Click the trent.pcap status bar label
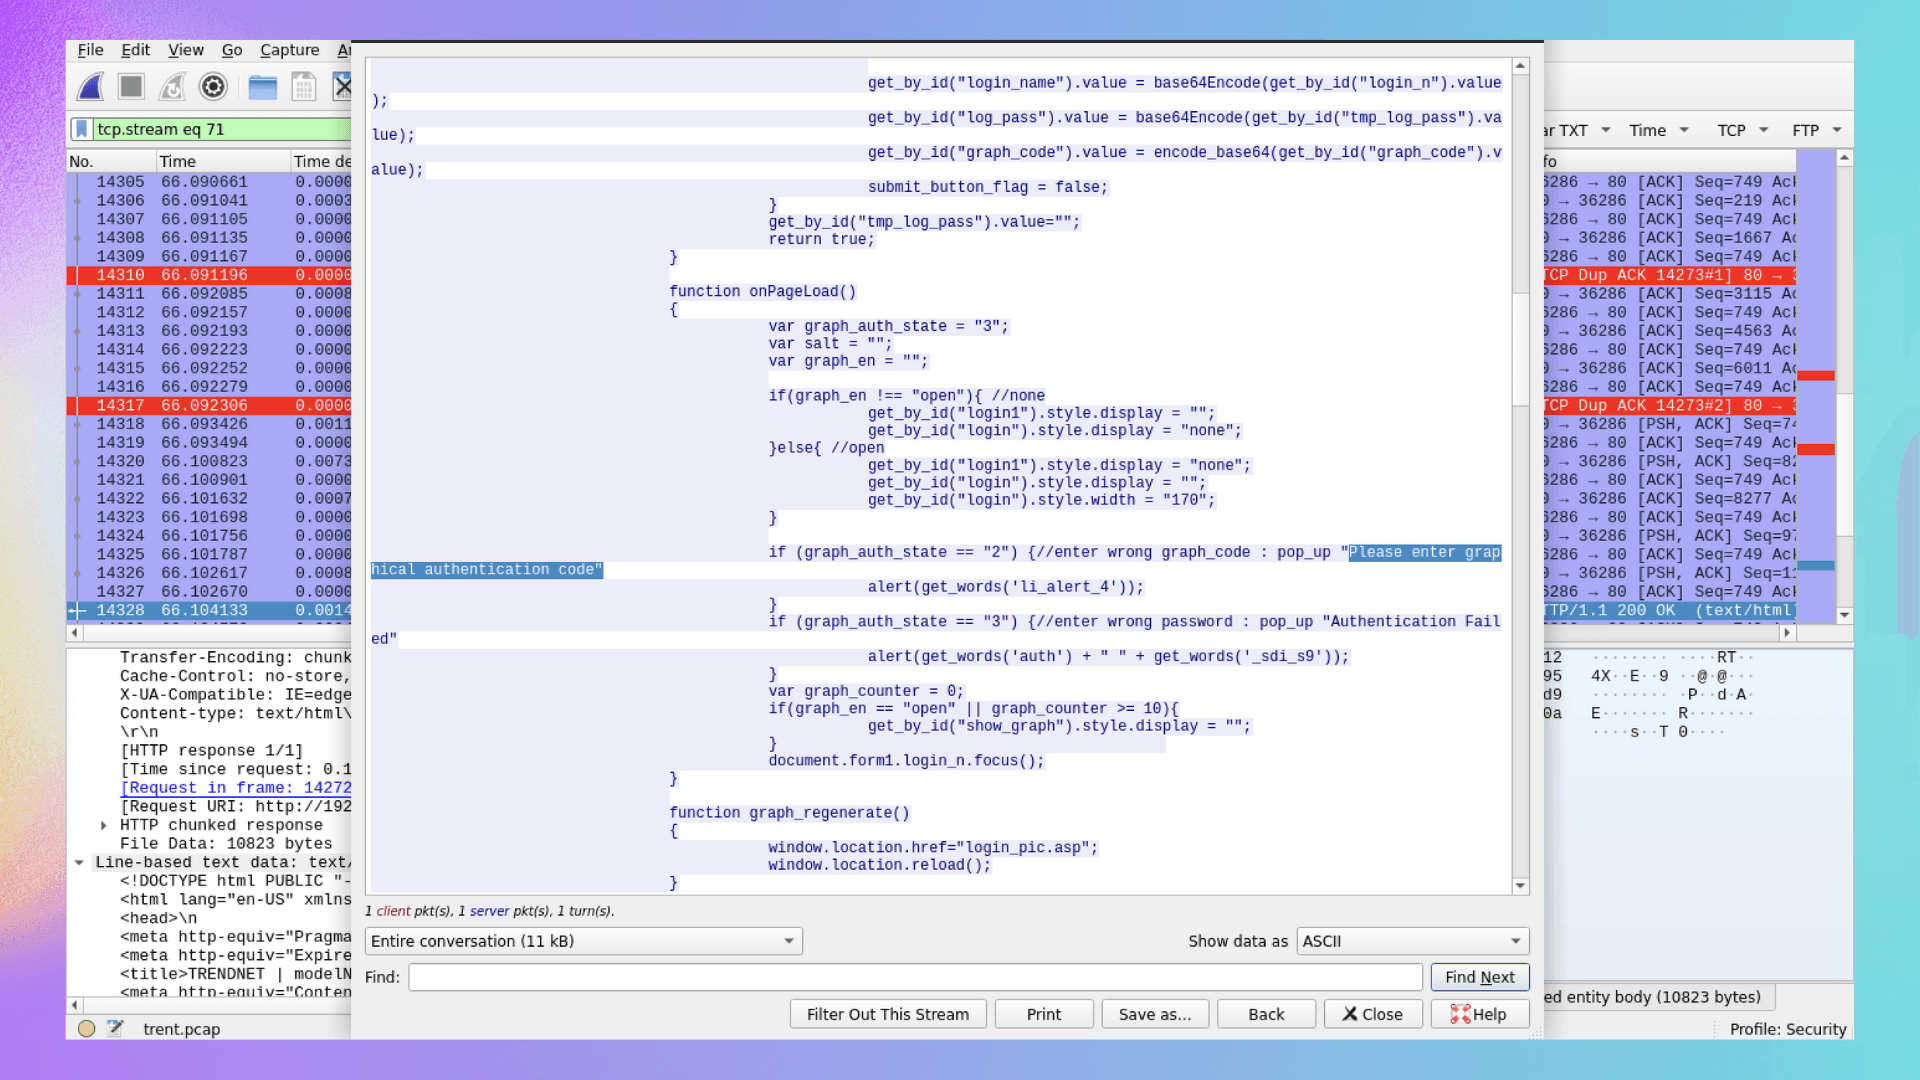The image size is (1920, 1080). pyautogui.click(x=181, y=1029)
